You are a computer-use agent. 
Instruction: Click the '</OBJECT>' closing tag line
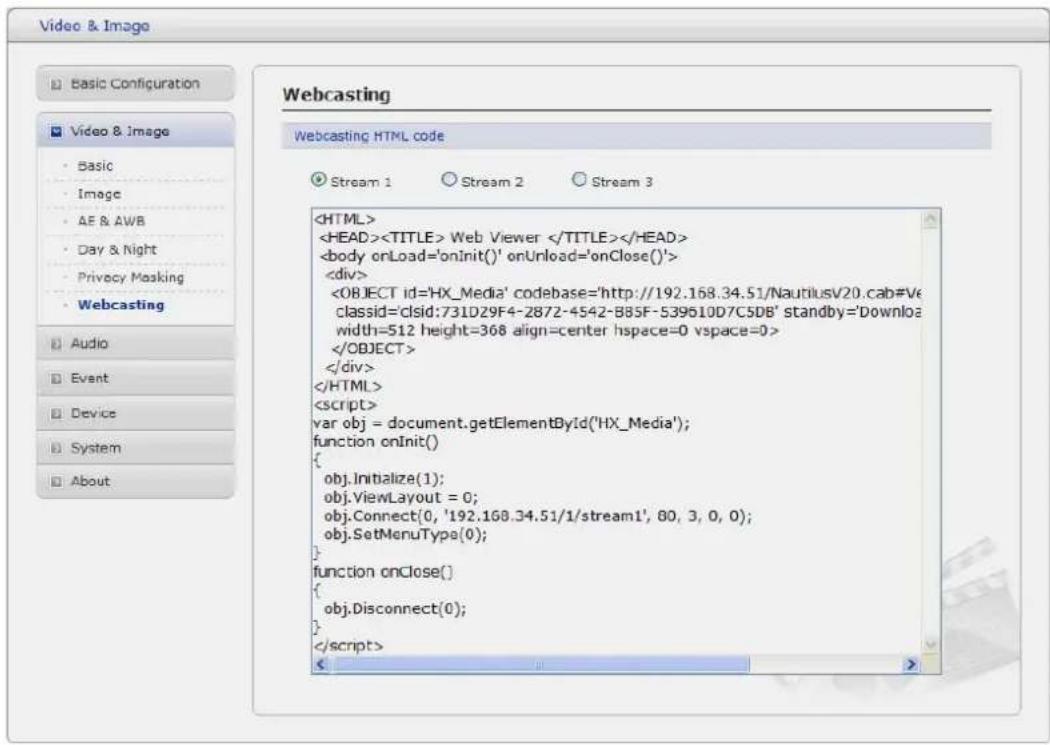coord(373,349)
